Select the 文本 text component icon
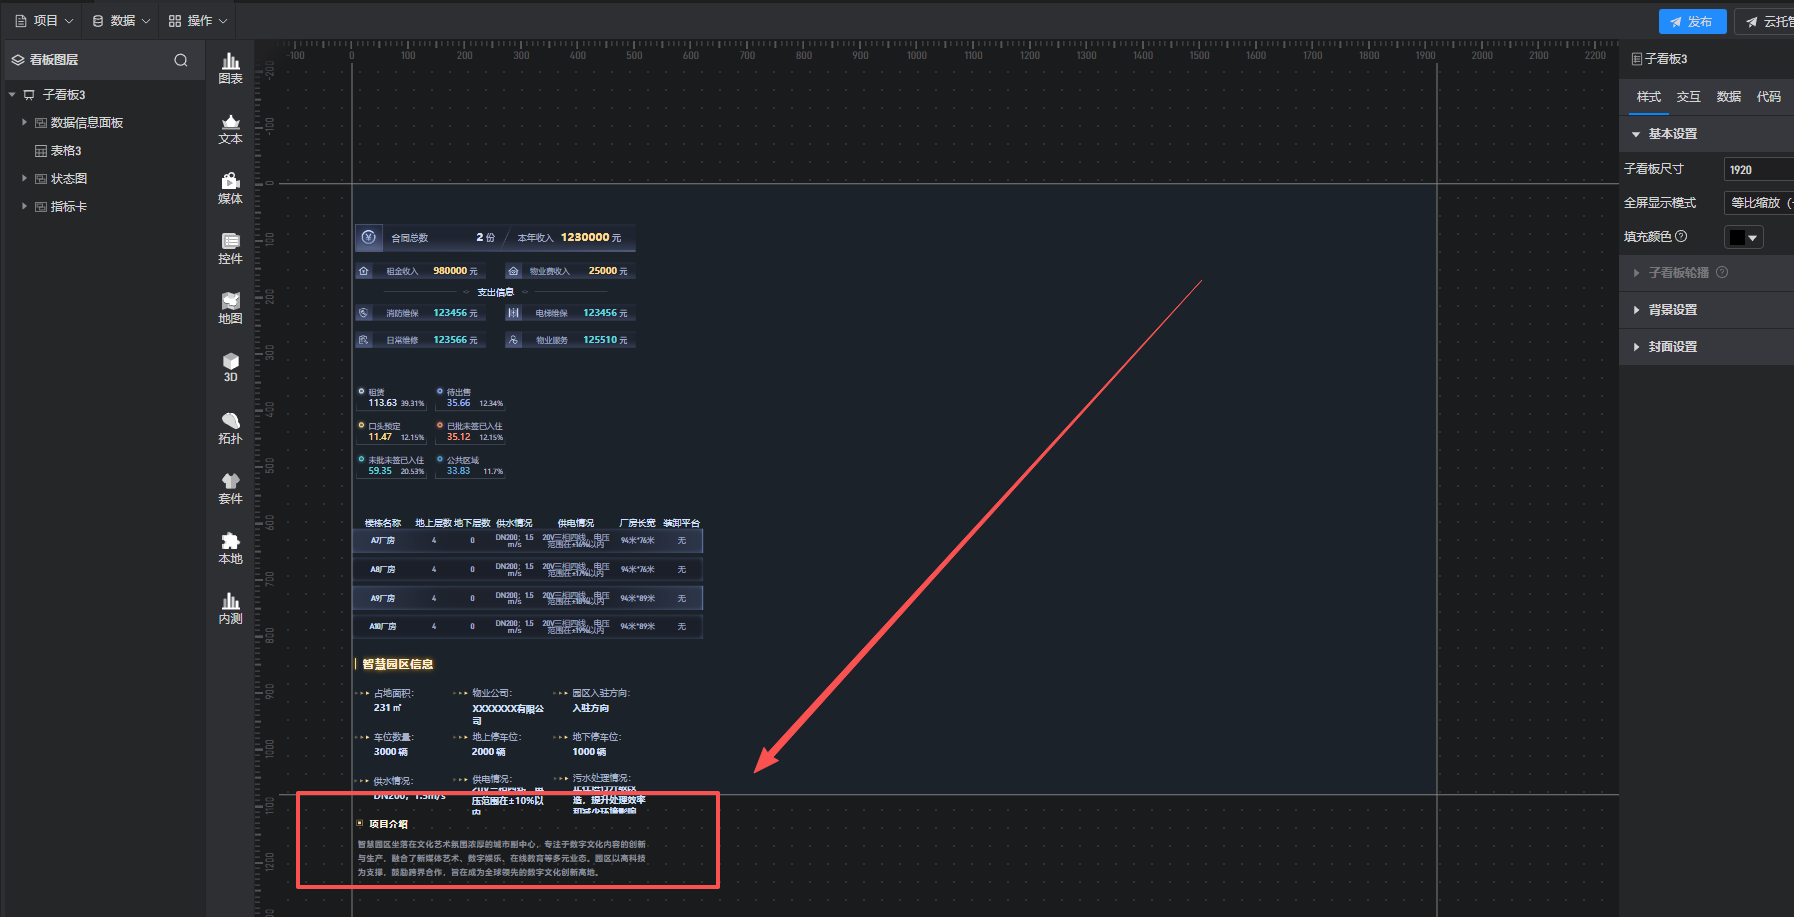 [x=230, y=129]
